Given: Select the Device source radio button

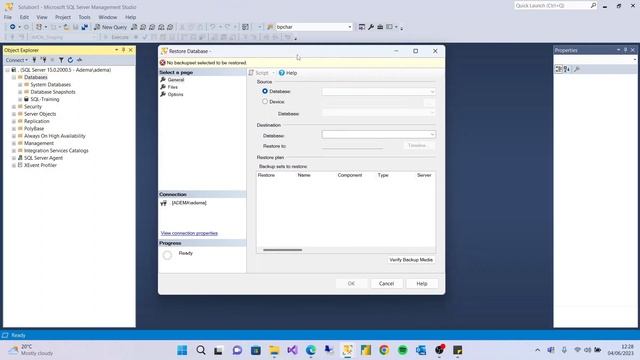Looking at the screenshot, I should coord(265,102).
